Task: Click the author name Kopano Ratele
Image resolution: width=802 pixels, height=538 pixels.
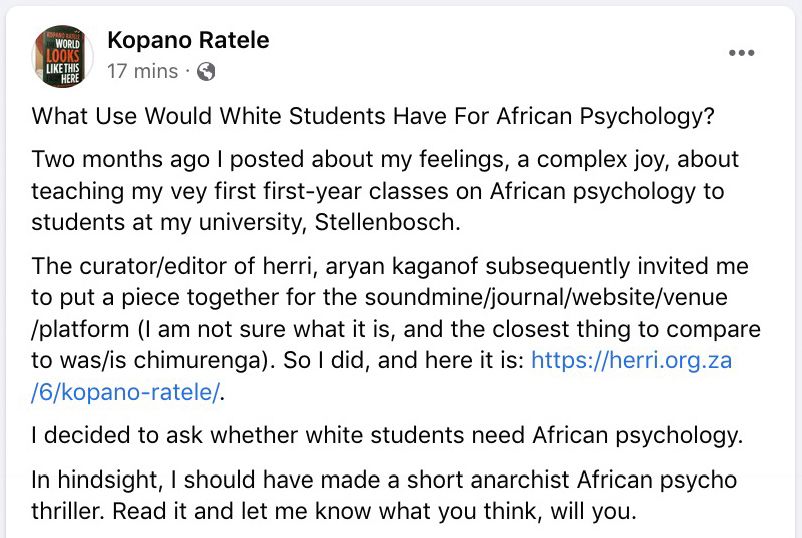Action: point(188,41)
